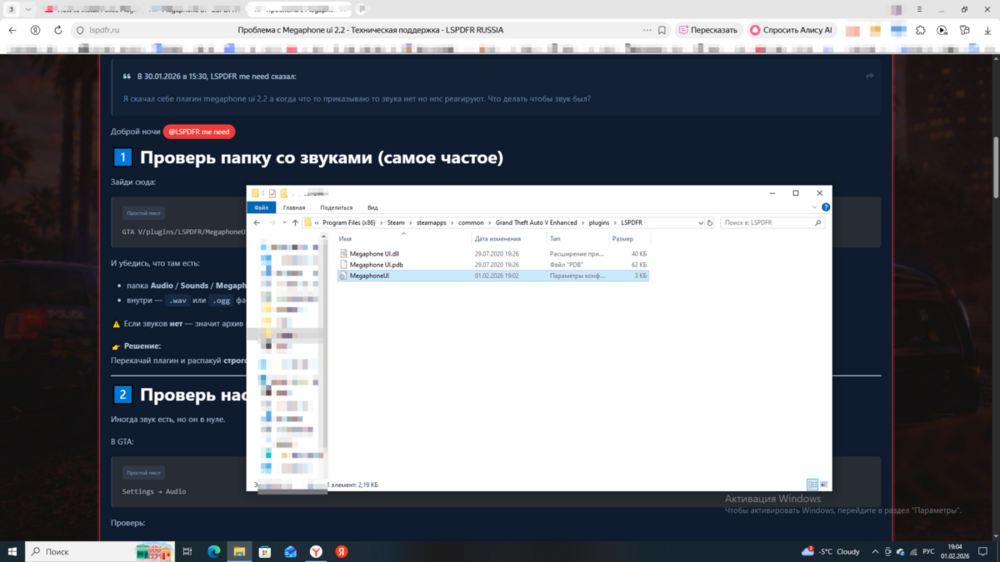The height and width of the screenshot is (562, 1000).
Task: Switch Explorer to details view icon
Action: [x=812, y=485]
